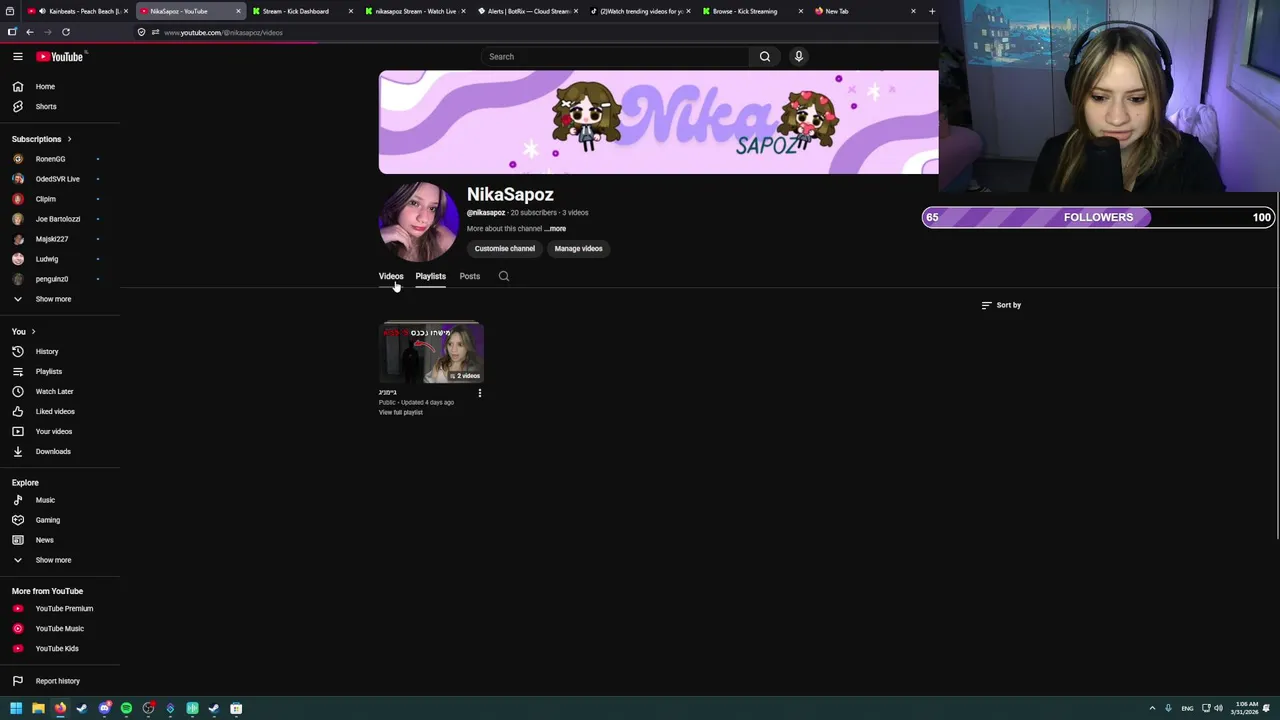The height and width of the screenshot is (720, 1280).
Task: Switch to the Alerts BotRix browser tab
Action: [525, 11]
